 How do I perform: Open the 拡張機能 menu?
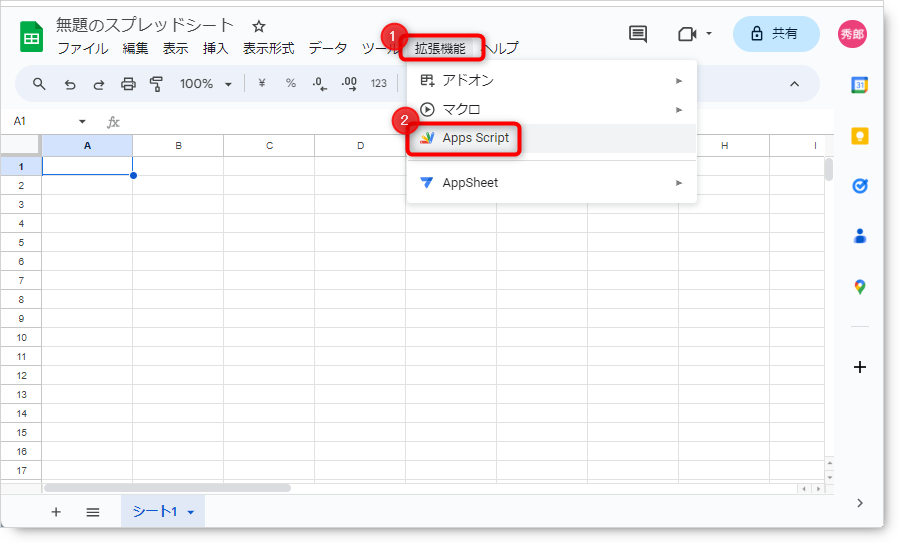(x=440, y=48)
